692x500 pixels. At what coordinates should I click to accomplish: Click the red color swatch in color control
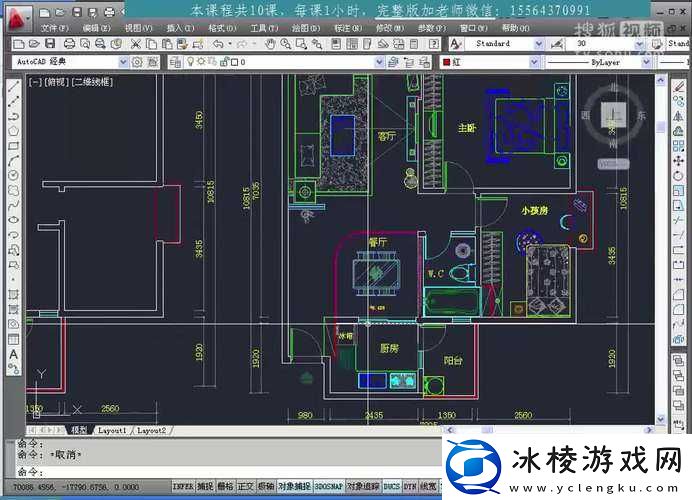pyautogui.click(x=447, y=62)
